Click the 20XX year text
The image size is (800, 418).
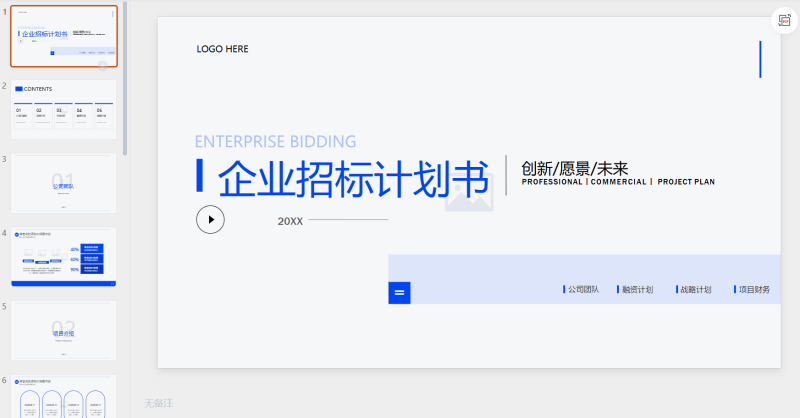click(x=290, y=221)
